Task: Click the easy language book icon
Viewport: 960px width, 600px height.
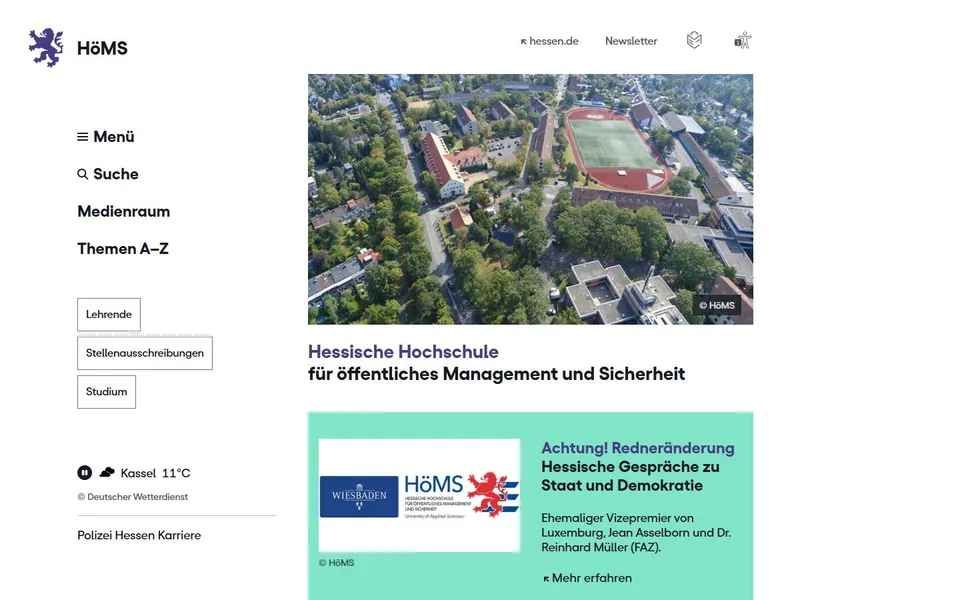Action: (x=694, y=40)
